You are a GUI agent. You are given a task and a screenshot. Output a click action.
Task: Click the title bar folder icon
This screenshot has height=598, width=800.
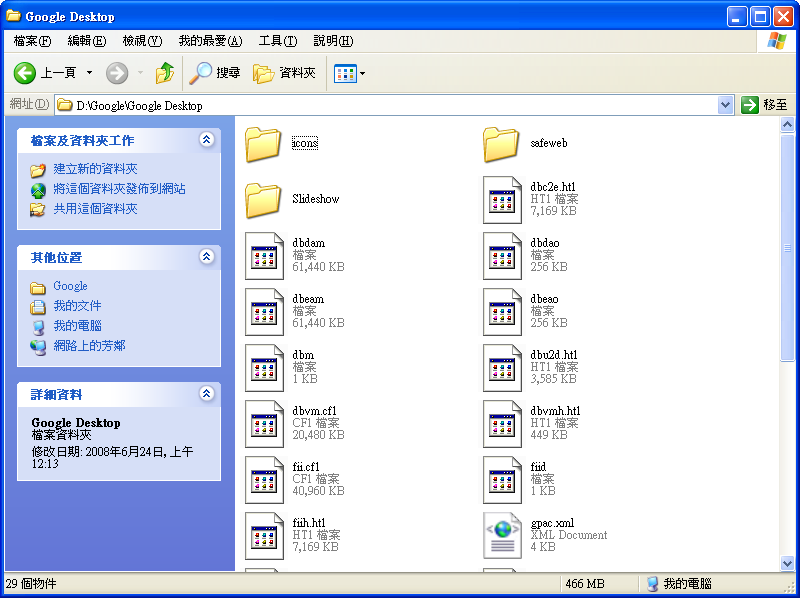[13, 16]
